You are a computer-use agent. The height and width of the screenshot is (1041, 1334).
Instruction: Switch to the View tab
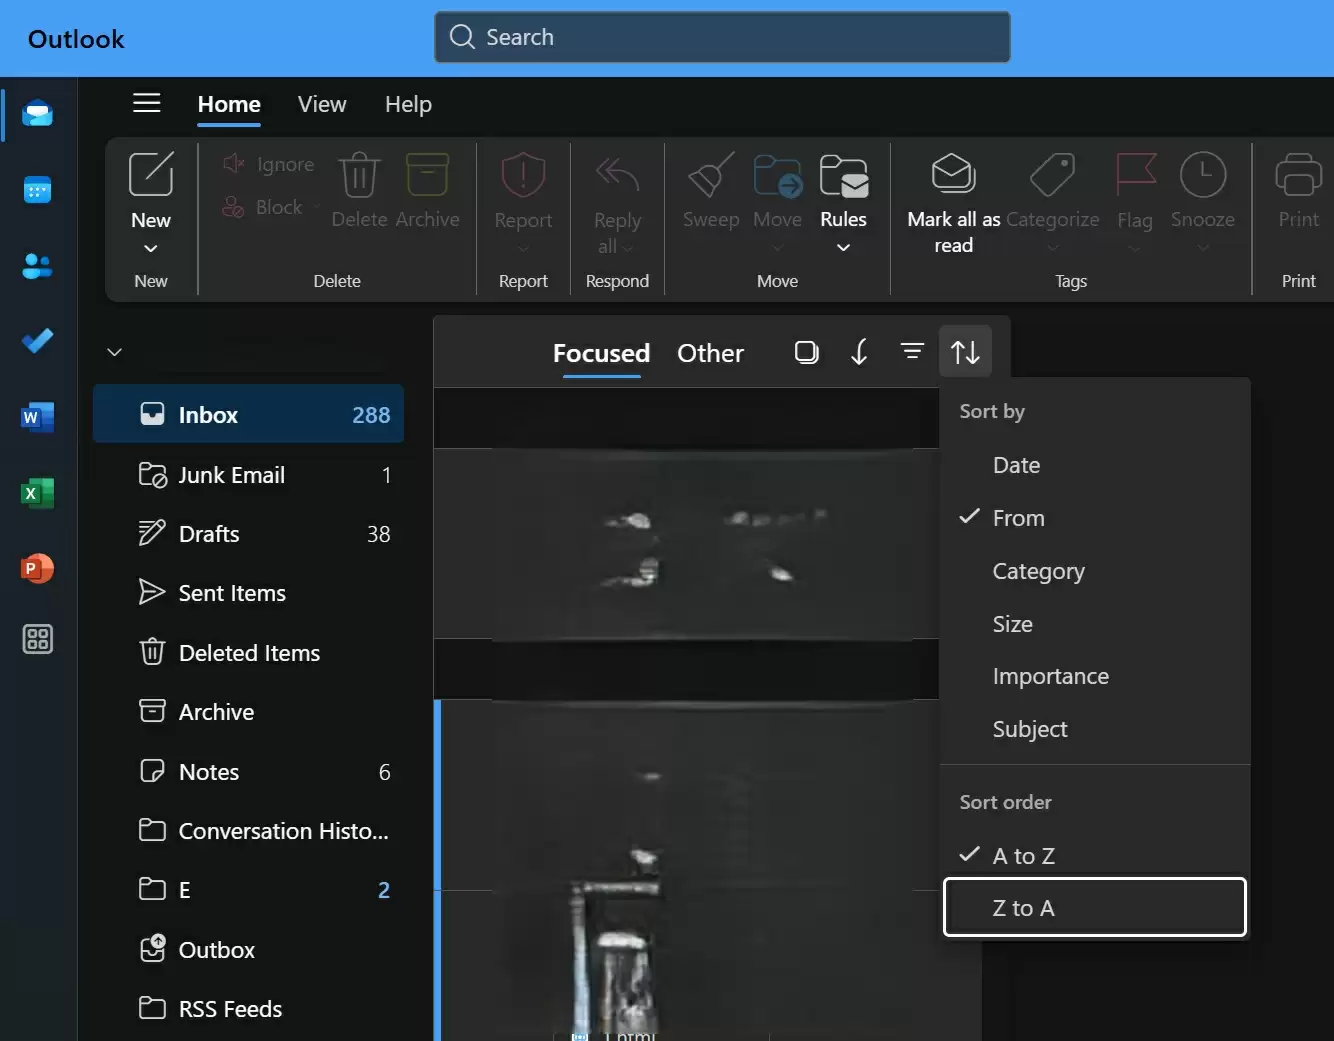[321, 104]
